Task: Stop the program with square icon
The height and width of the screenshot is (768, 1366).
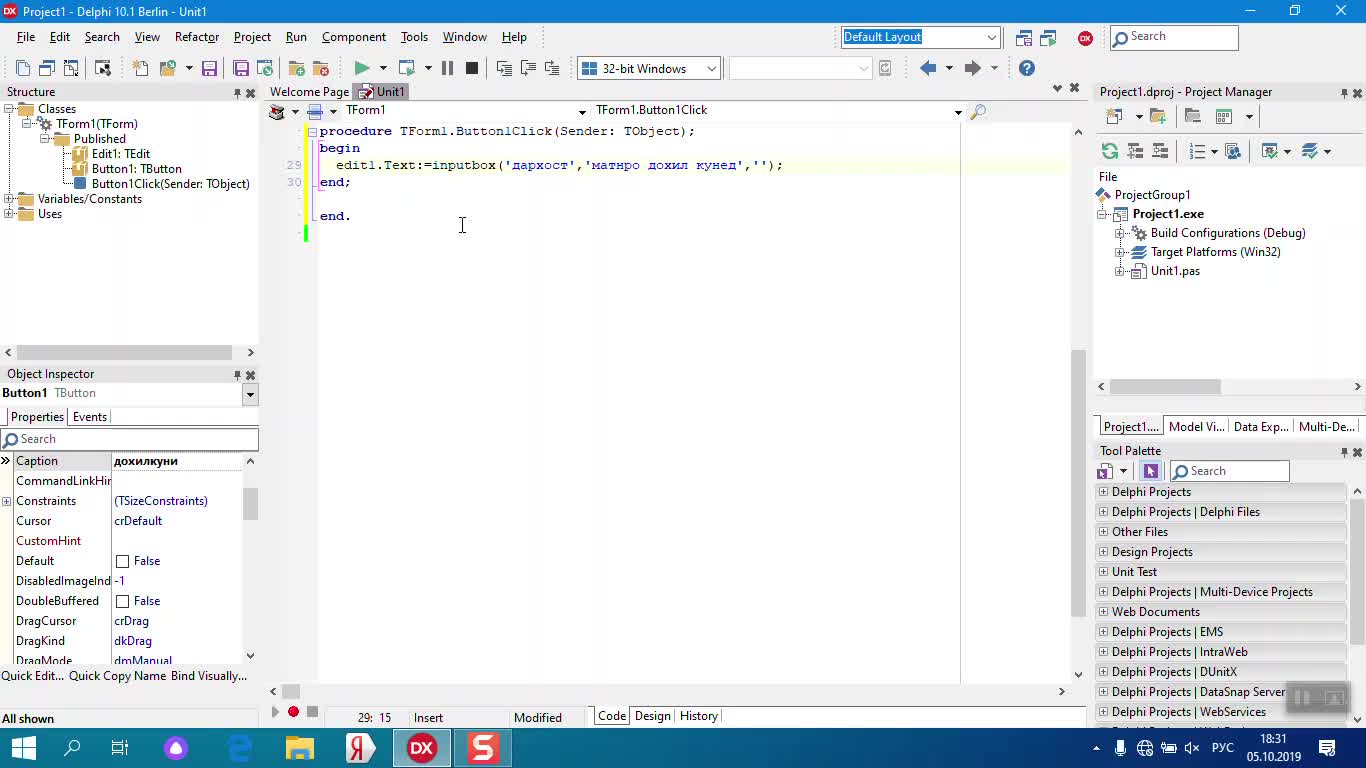Action: click(472, 68)
